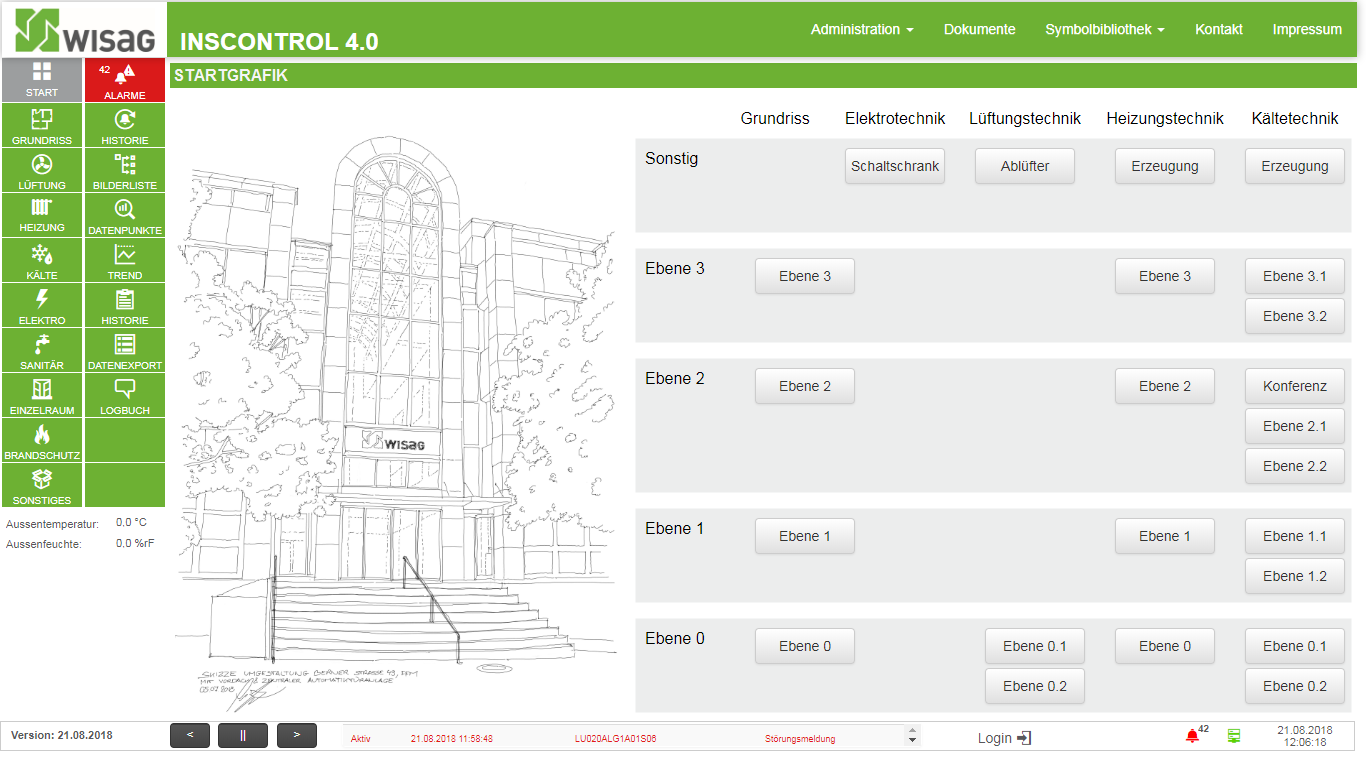Image resolution: width=1366 pixels, height=768 pixels.
Task: Click the Login link in the status bar
Action: coord(995,738)
